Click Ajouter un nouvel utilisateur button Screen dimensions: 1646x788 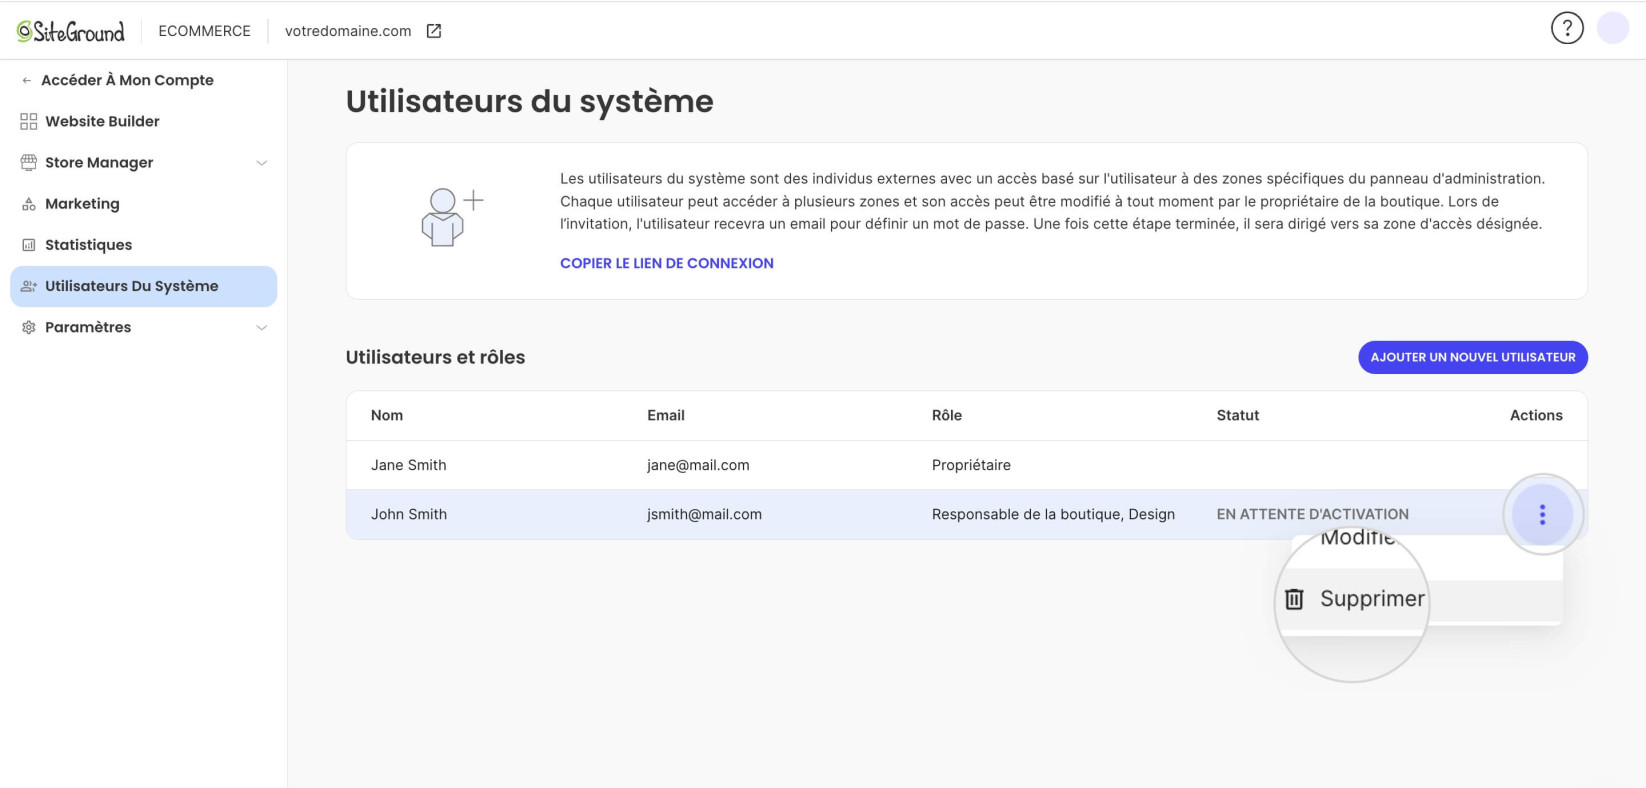(x=1473, y=357)
